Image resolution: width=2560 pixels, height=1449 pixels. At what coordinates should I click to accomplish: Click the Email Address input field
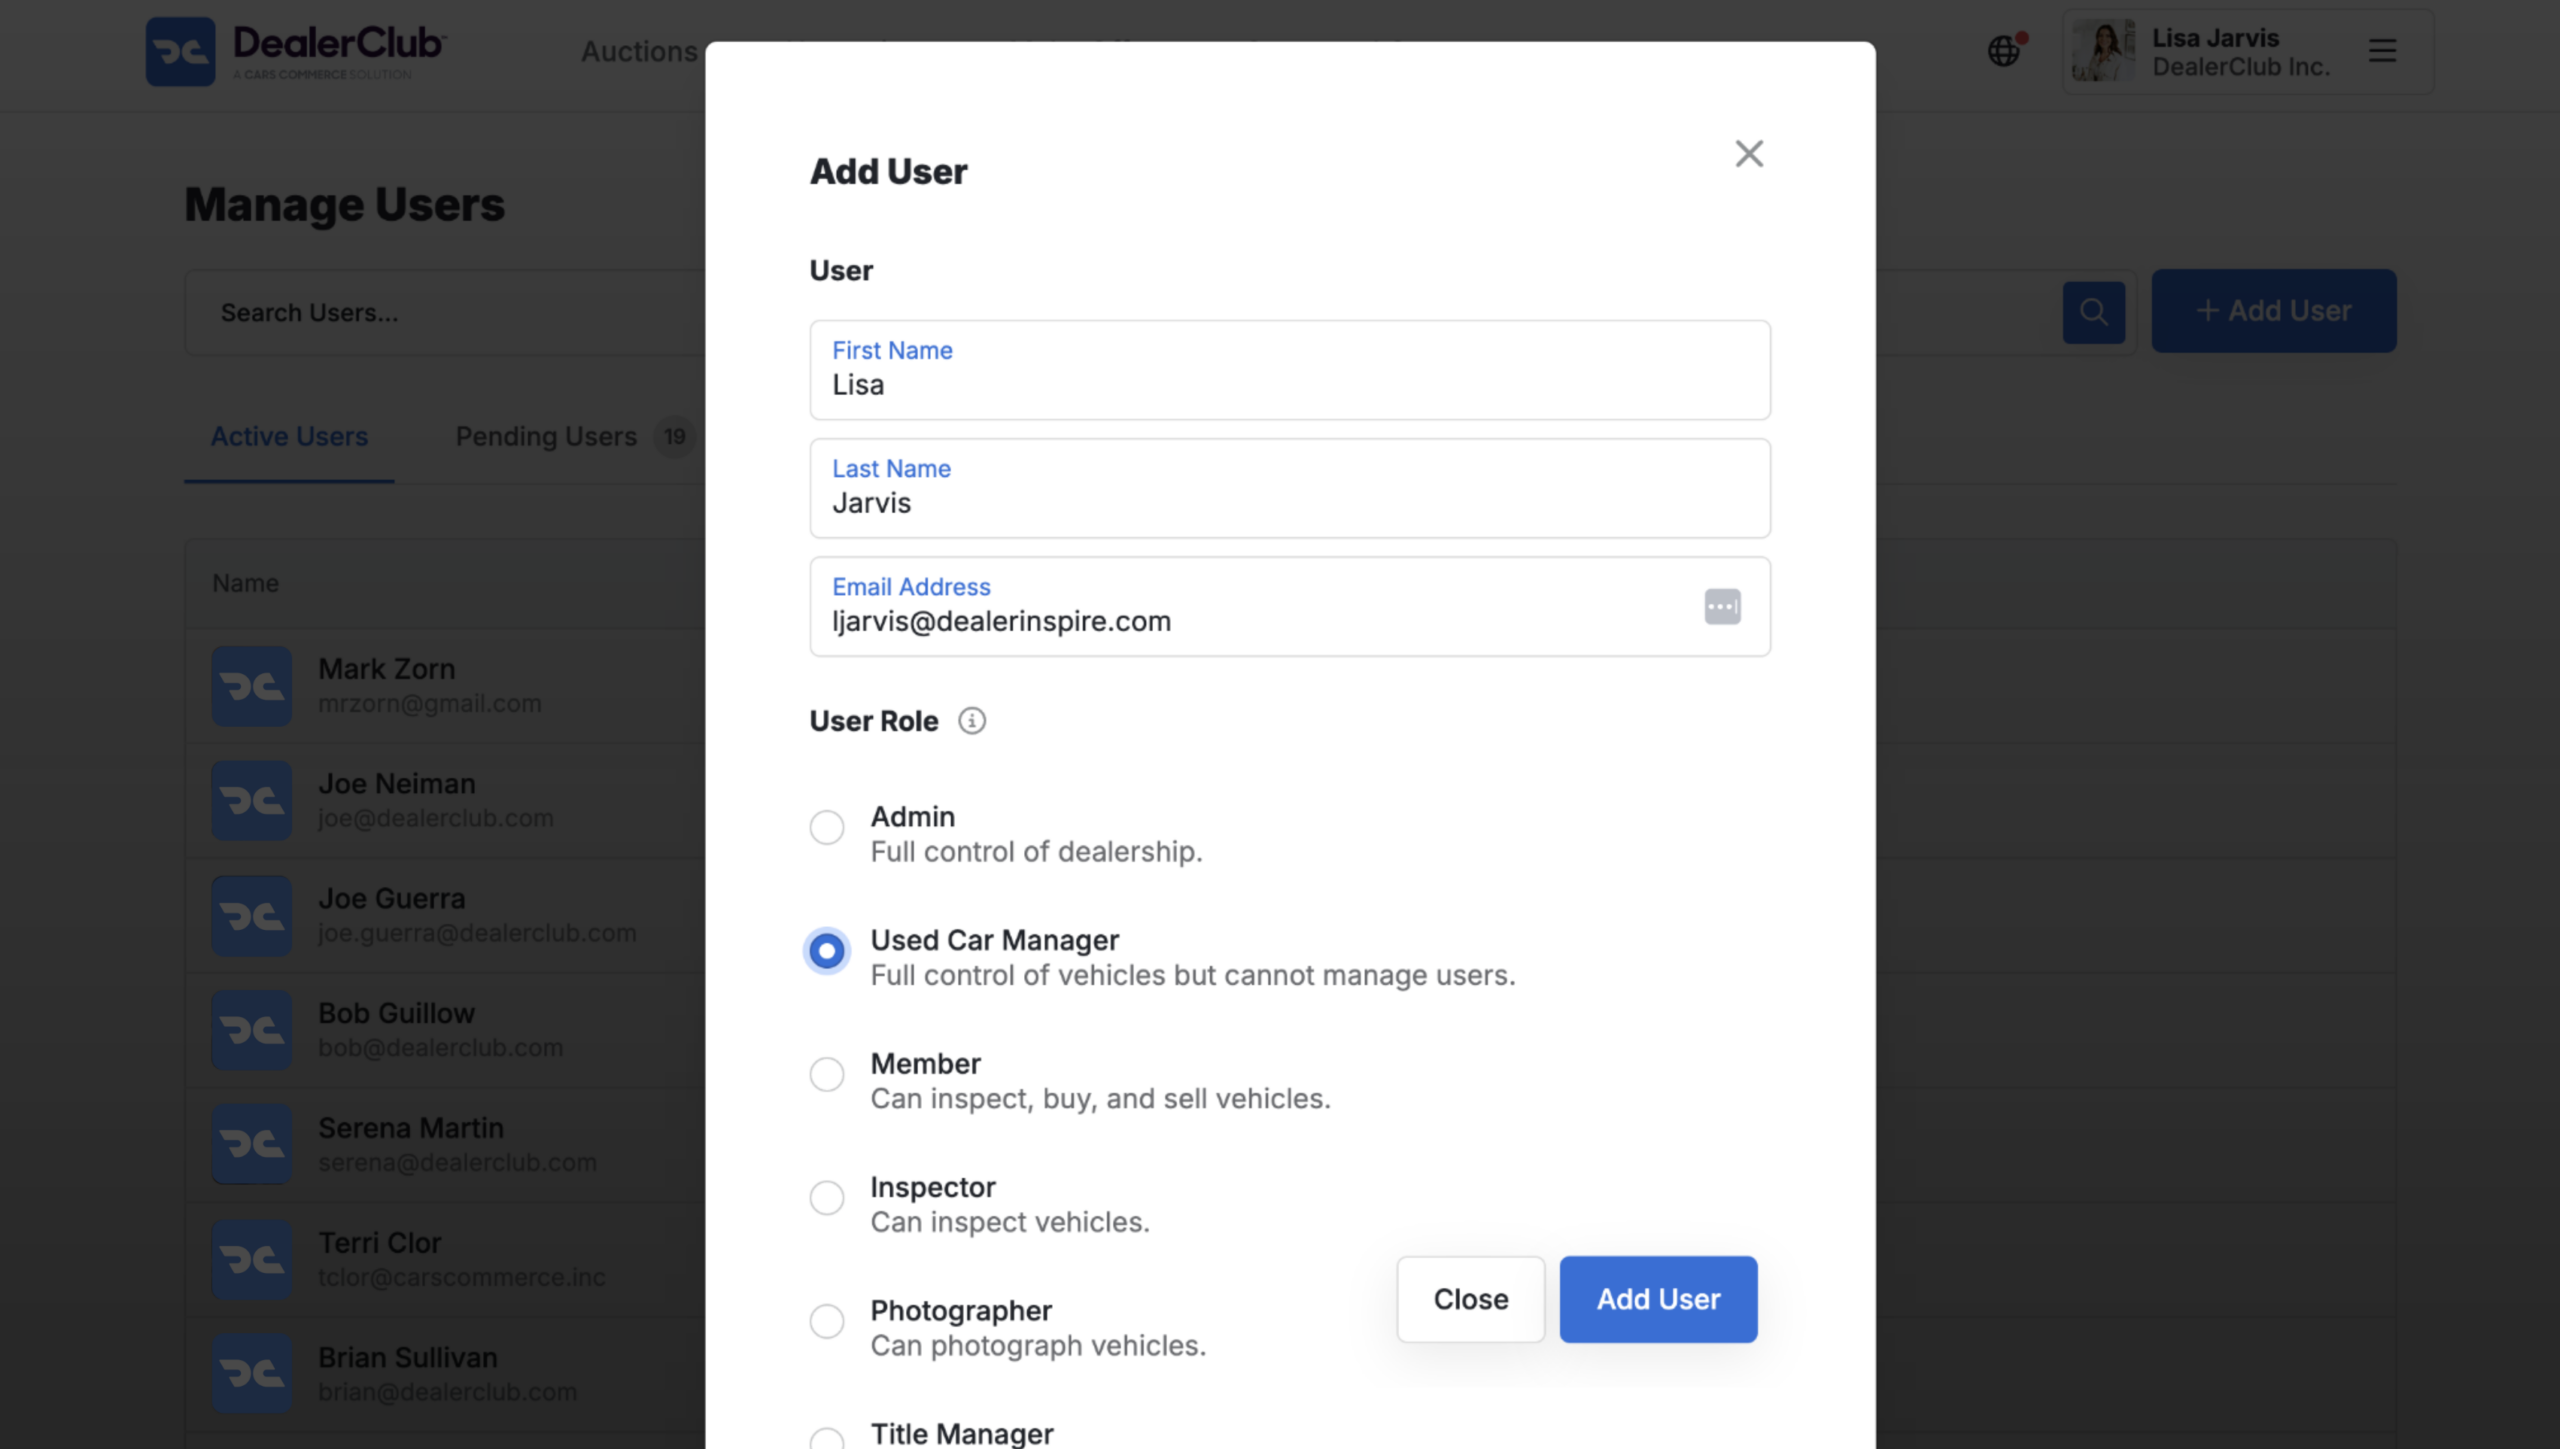1290,607
